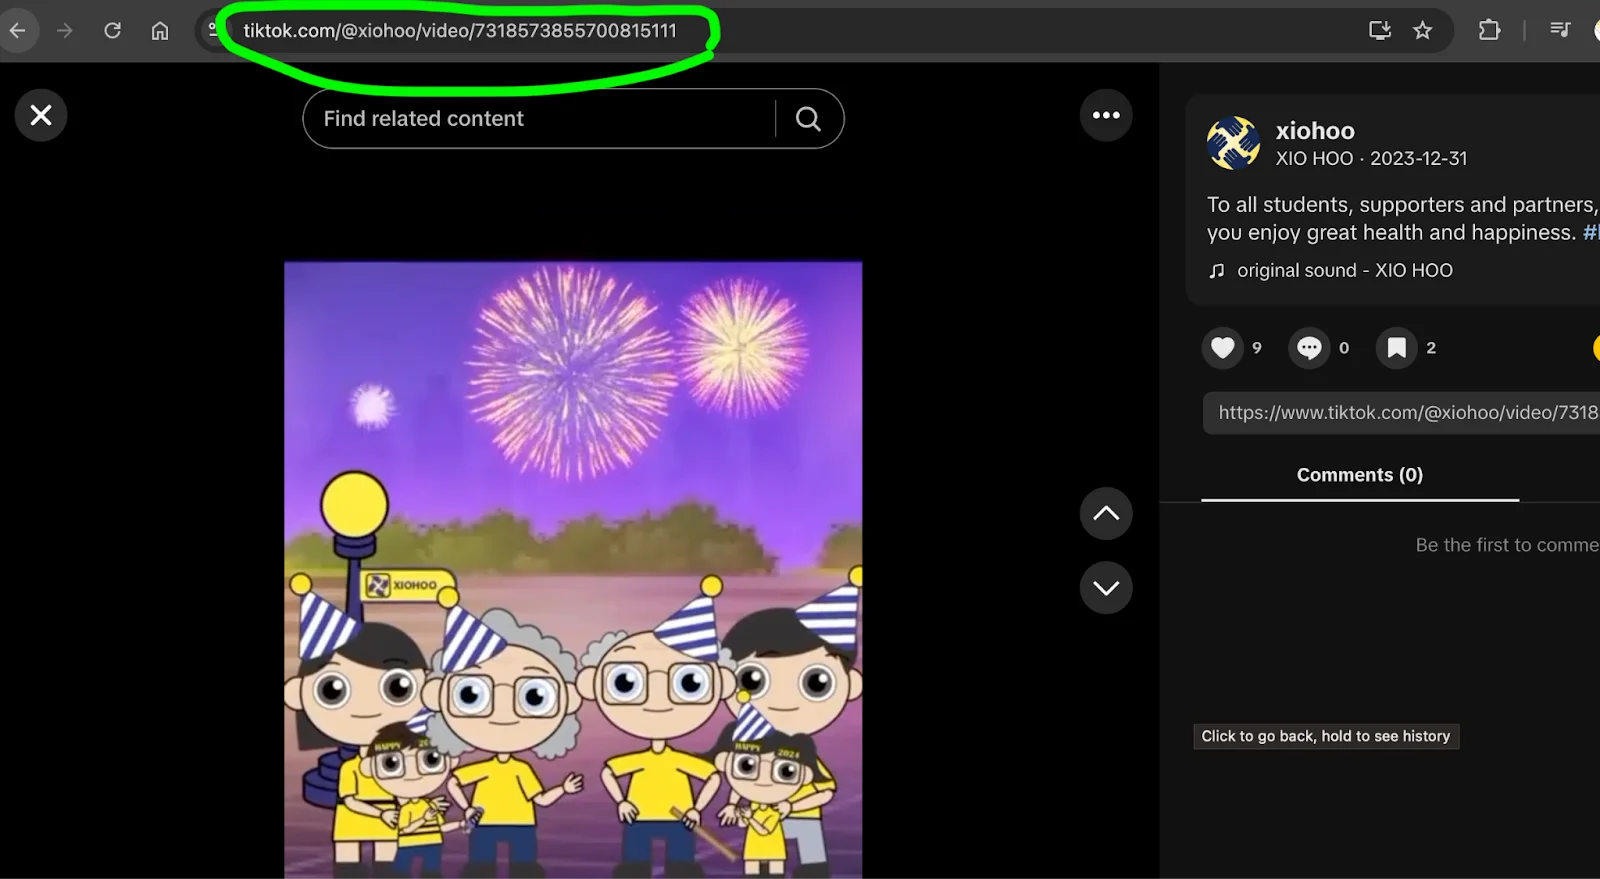Screen dimensions: 1600x879
Task: Go to previous video with up chevron
Action: tap(1106, 514)
